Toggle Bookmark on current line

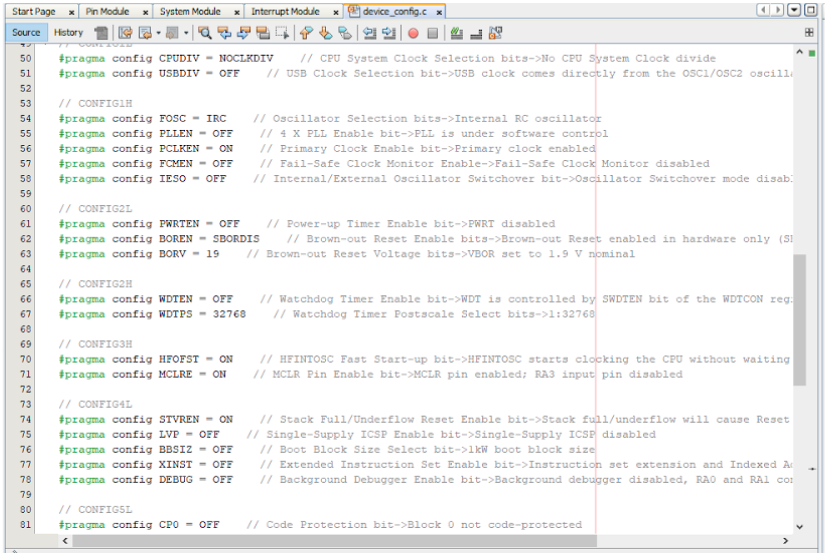click(x=345, y=33)
